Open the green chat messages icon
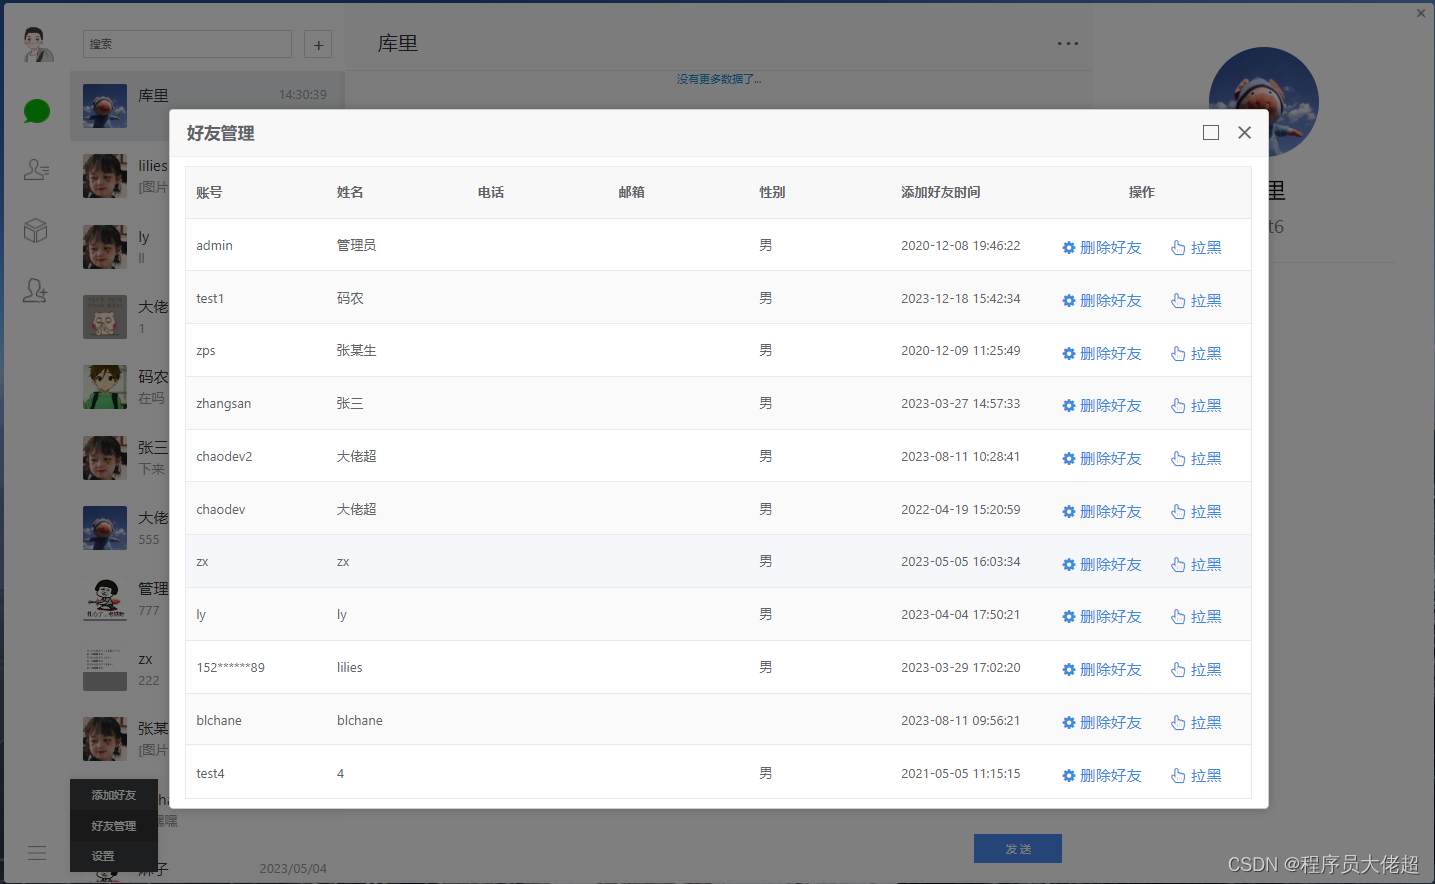This screenshot has height=884, width=1435. tap(37, 111)
